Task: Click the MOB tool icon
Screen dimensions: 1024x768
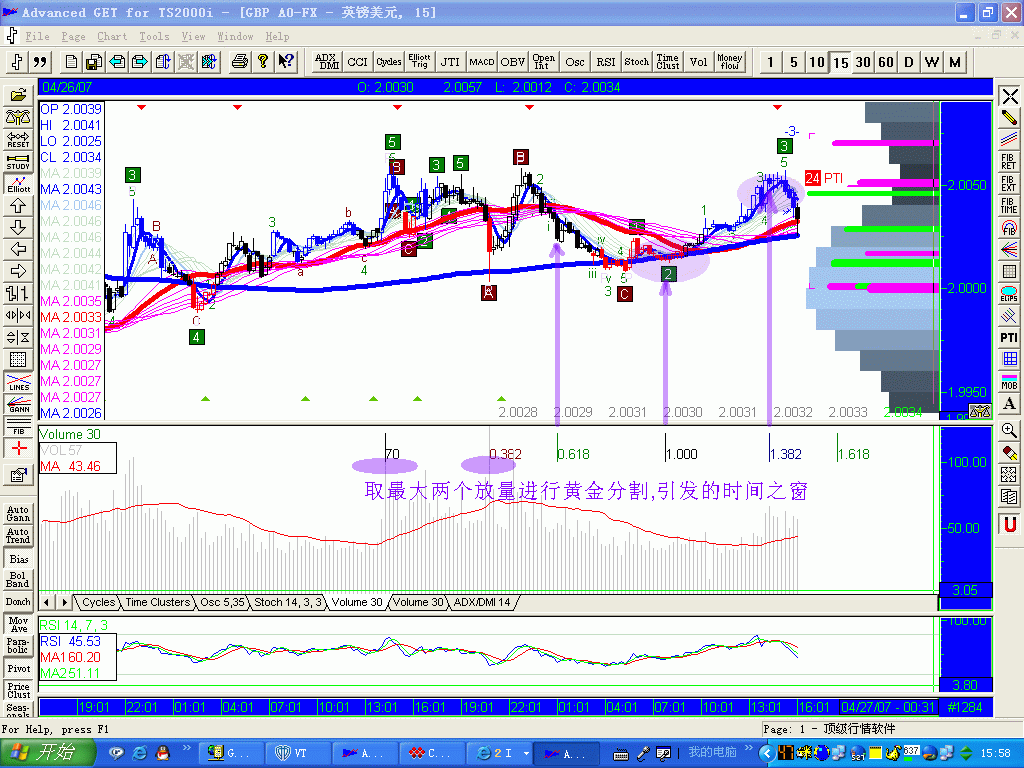Action: pos(1009,382)
